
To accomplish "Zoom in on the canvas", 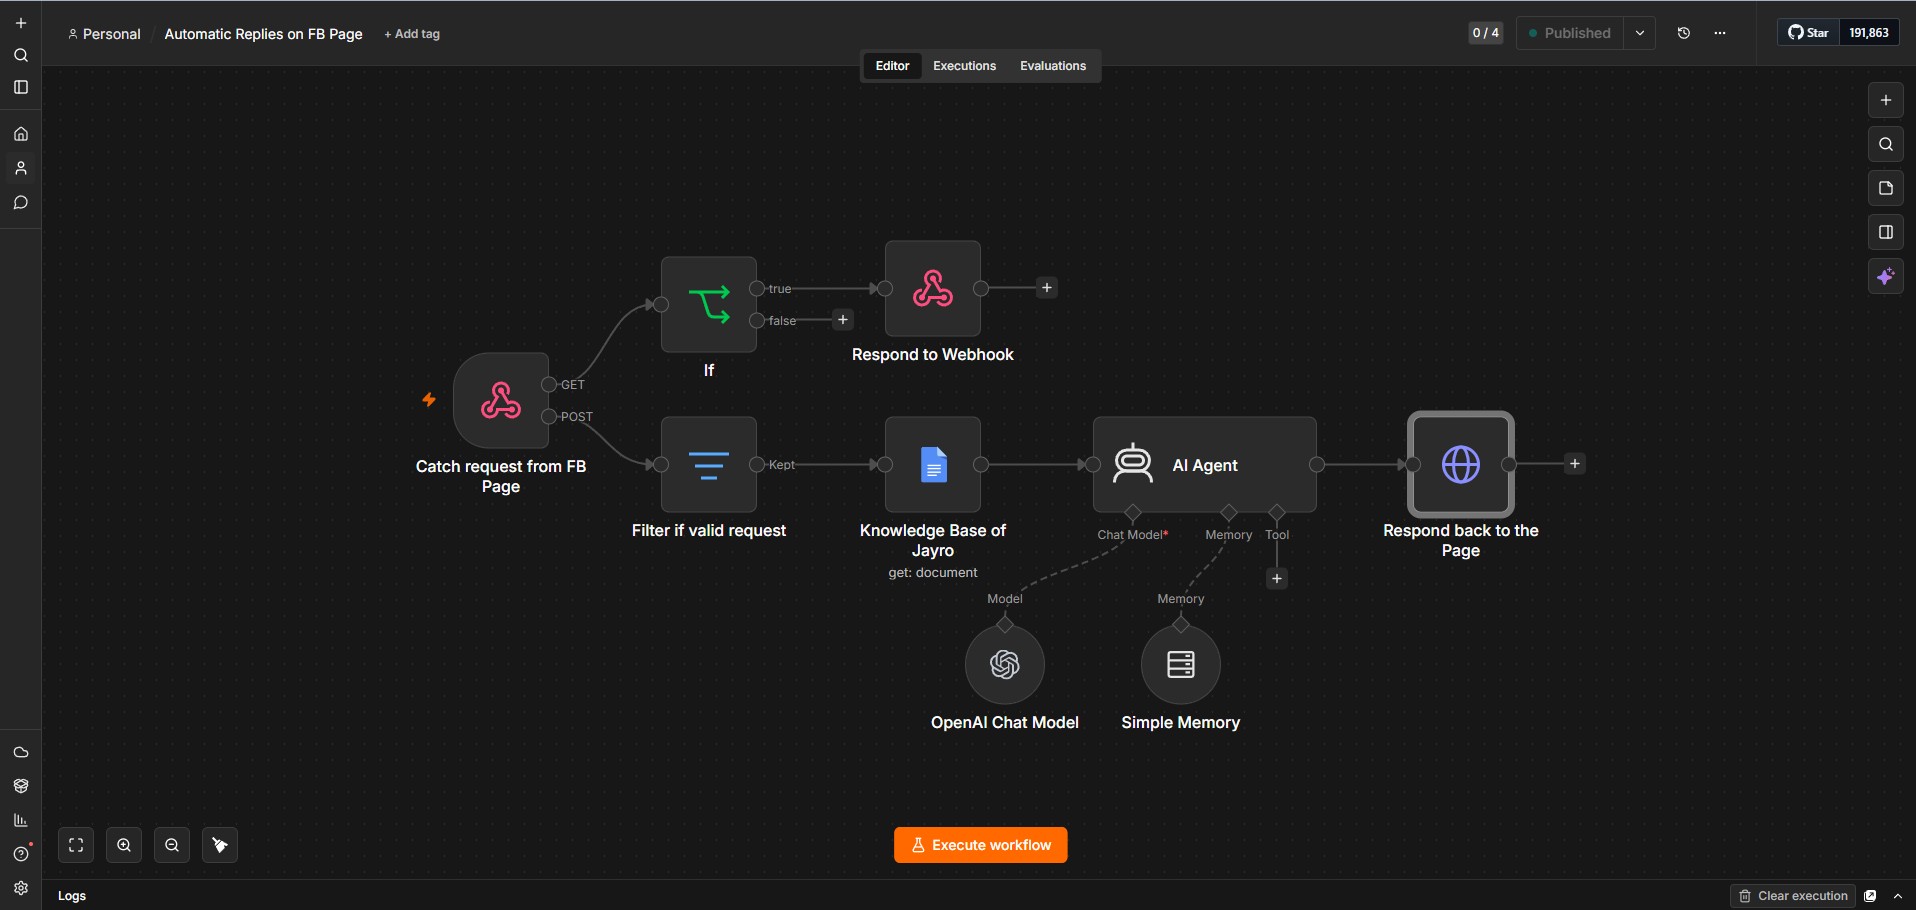I will coord(124,845).
